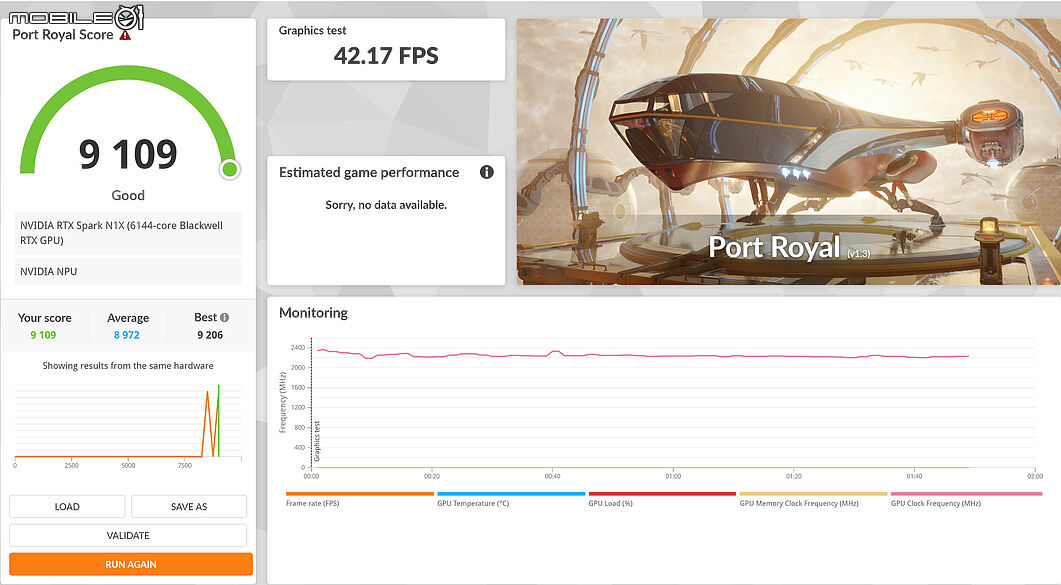
Task: Click the best score value 9 206
Action: (210, 335)
